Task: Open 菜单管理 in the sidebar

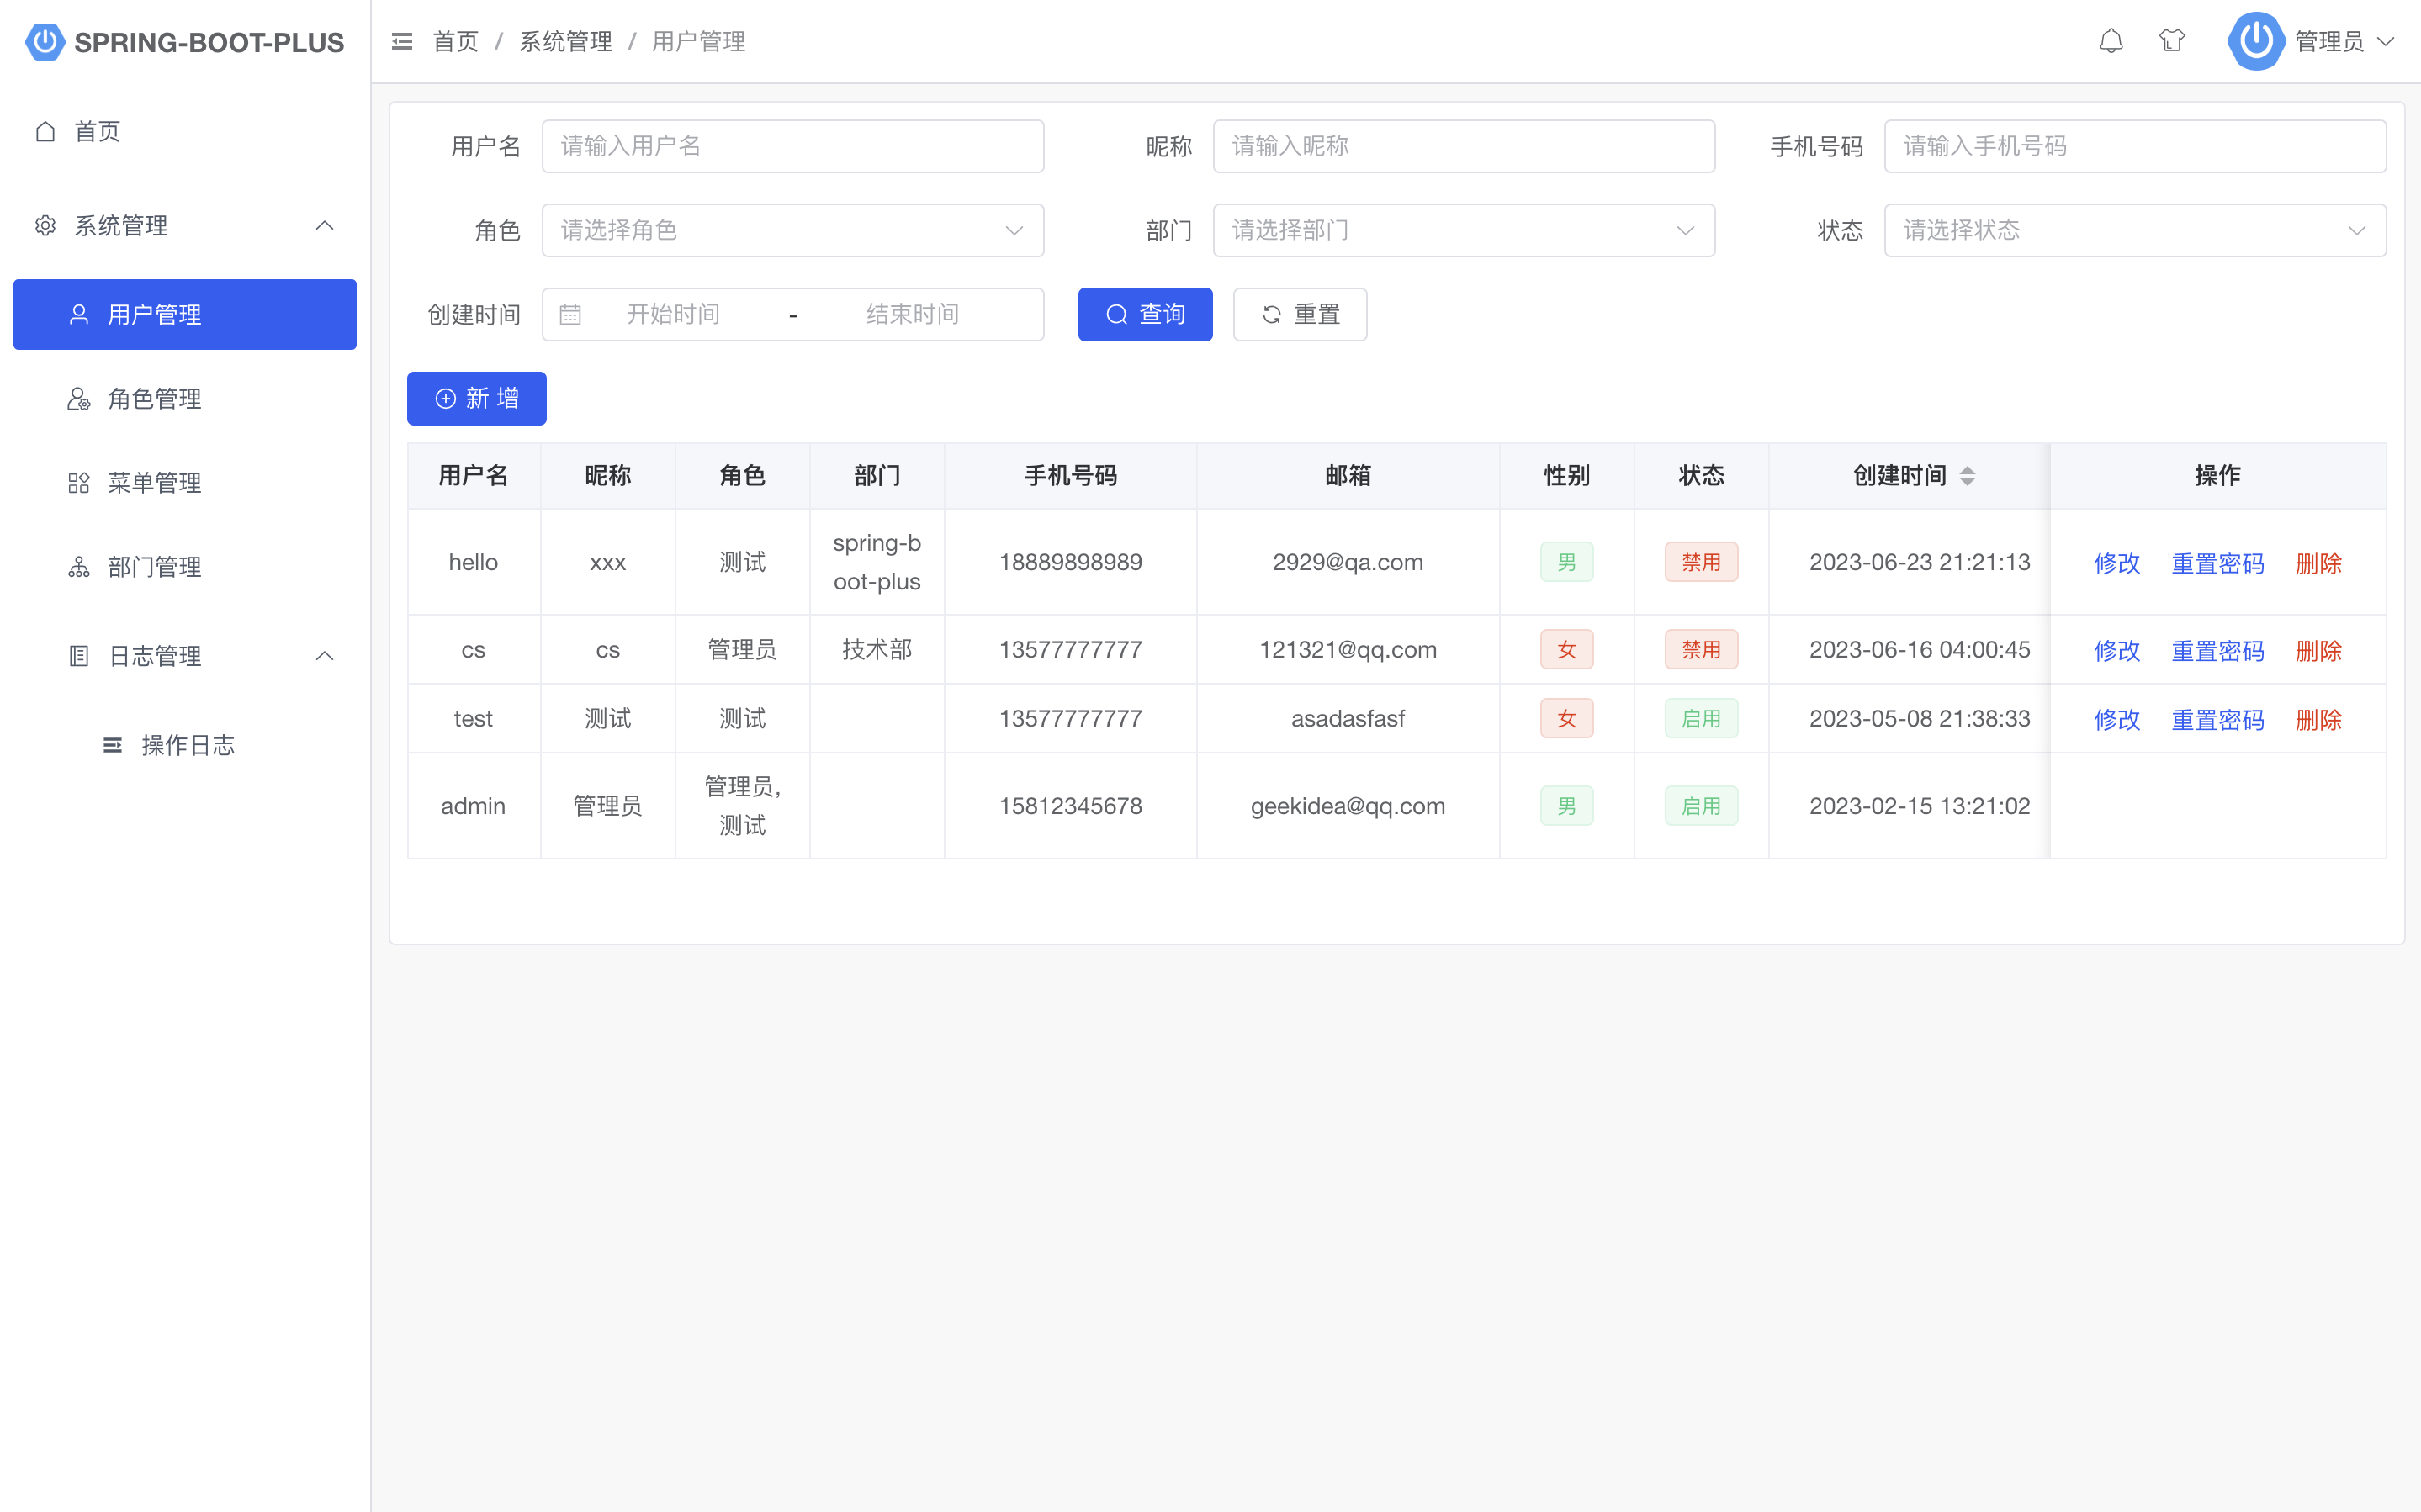Action: pos(155,483)
